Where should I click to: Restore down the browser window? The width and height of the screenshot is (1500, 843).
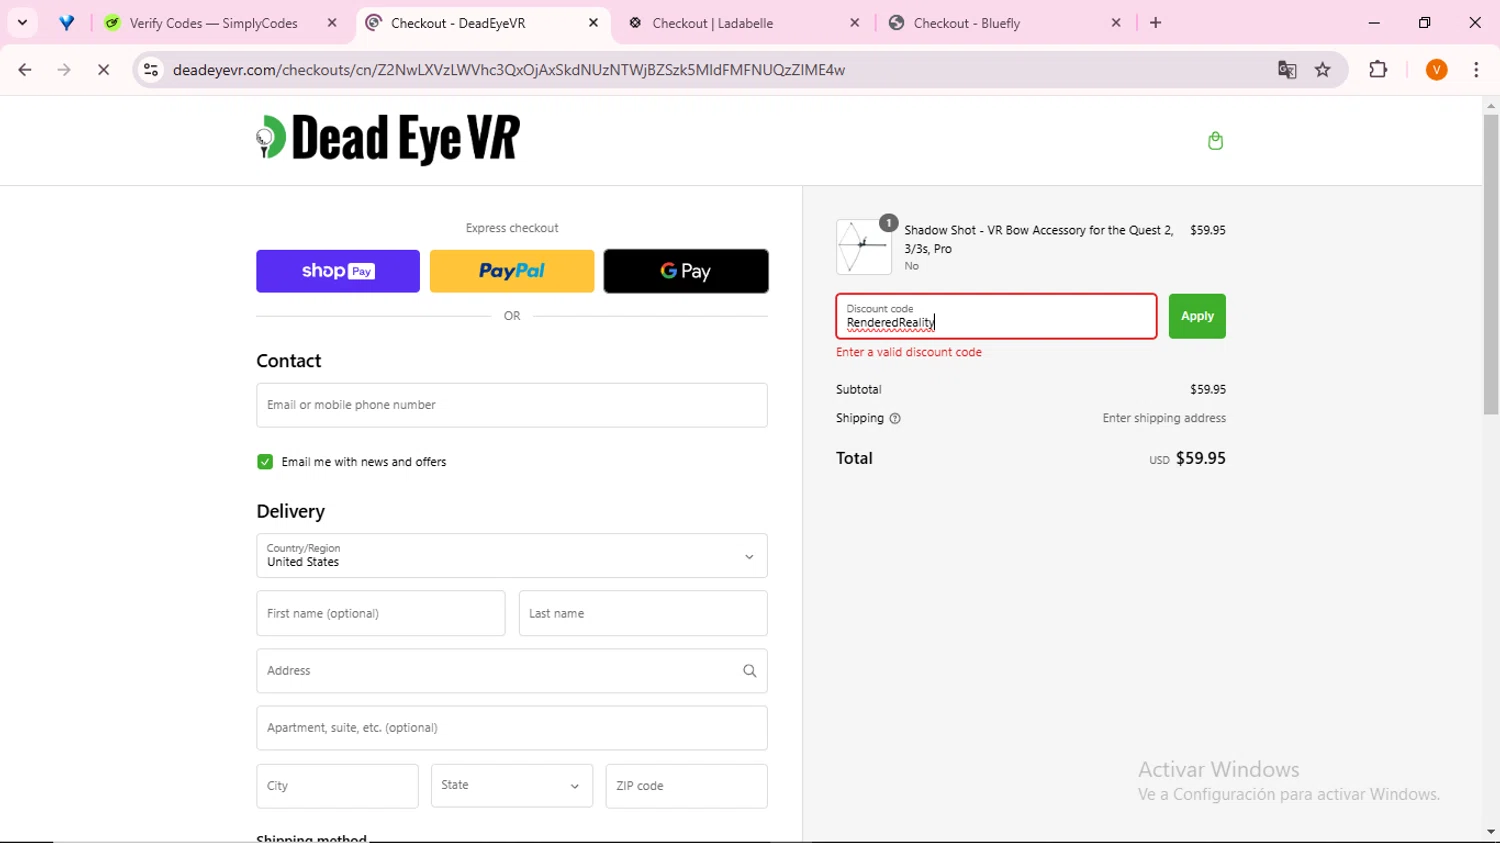[x=1424, y=22]
